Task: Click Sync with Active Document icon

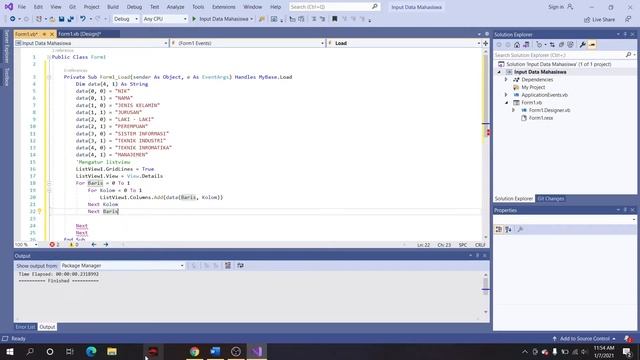Action: coord(552,44)
